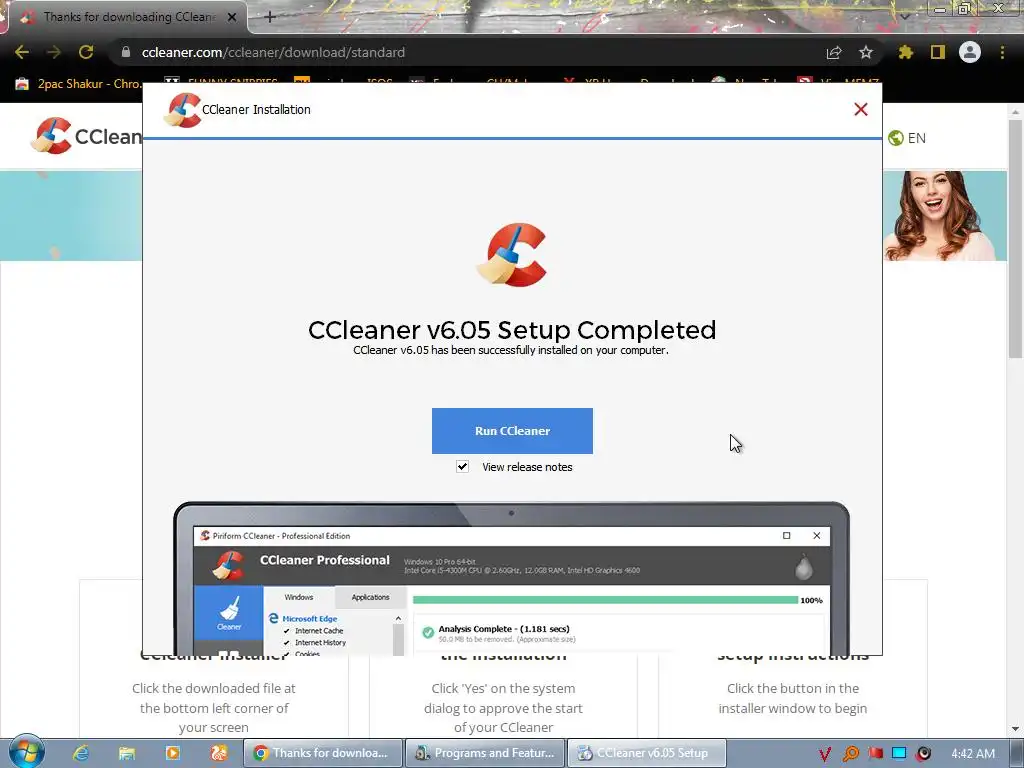Image resolution: width=1024 pixels, height=768 pixels.
Task: Open the Windows Start button
Action: pos(26,751)
